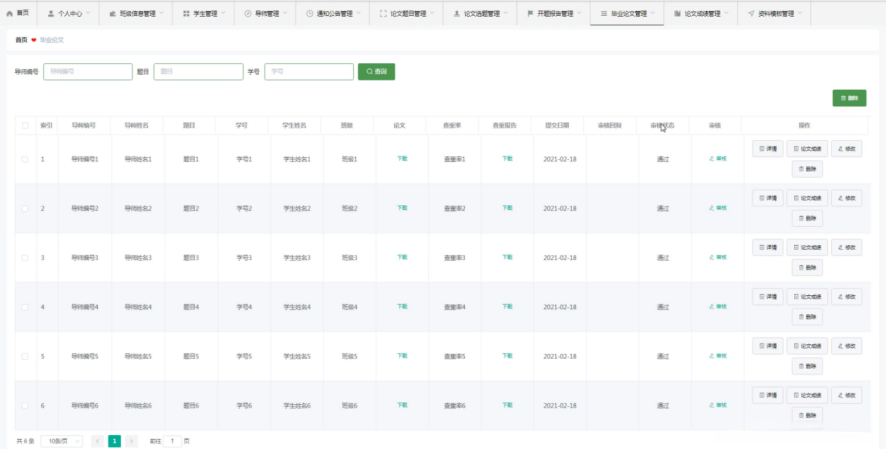Expand the 通知公告管理 menu
The height and width of the screenshot is (451, 886).
pyautogui.click(x=333, y=13)
